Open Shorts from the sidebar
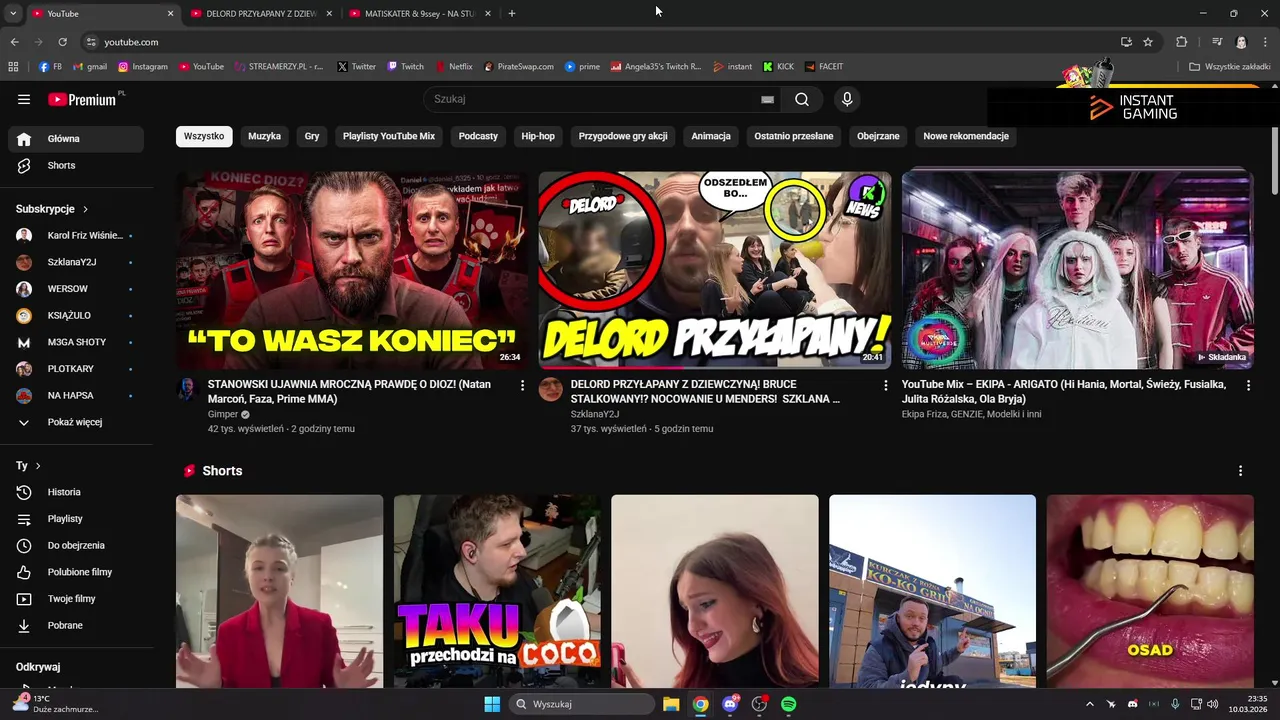 [76, 165]
